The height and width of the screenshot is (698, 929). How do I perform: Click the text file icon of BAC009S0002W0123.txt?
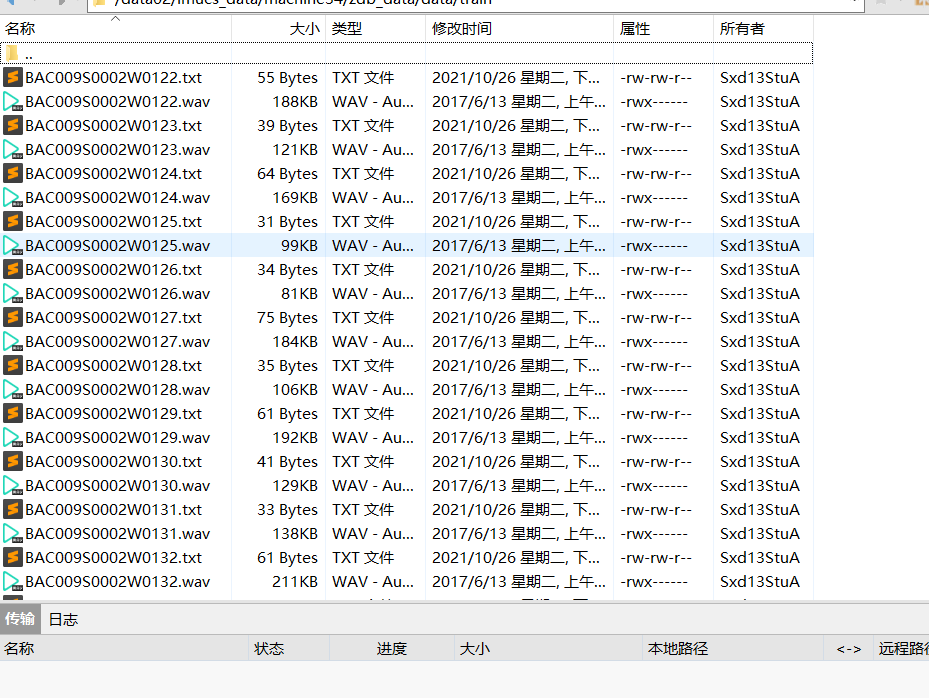tap(13, 124)
